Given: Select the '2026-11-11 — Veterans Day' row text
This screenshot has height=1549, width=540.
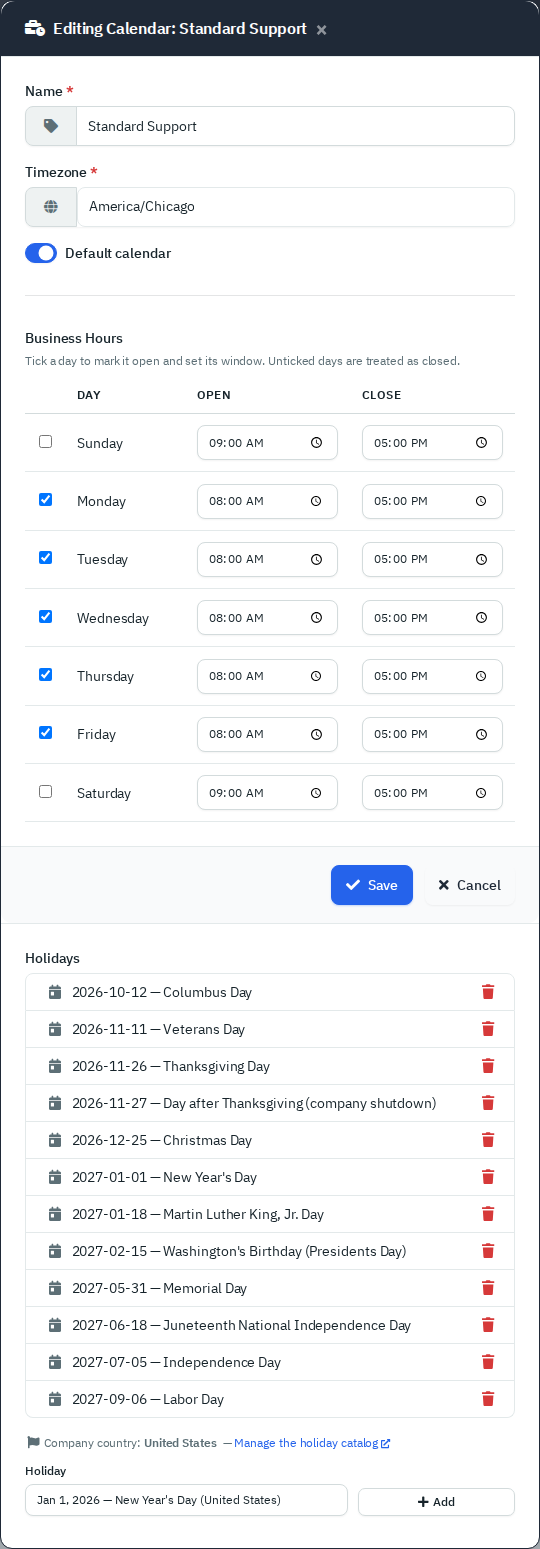Looking at the screenshot, I should (159, 1029).
